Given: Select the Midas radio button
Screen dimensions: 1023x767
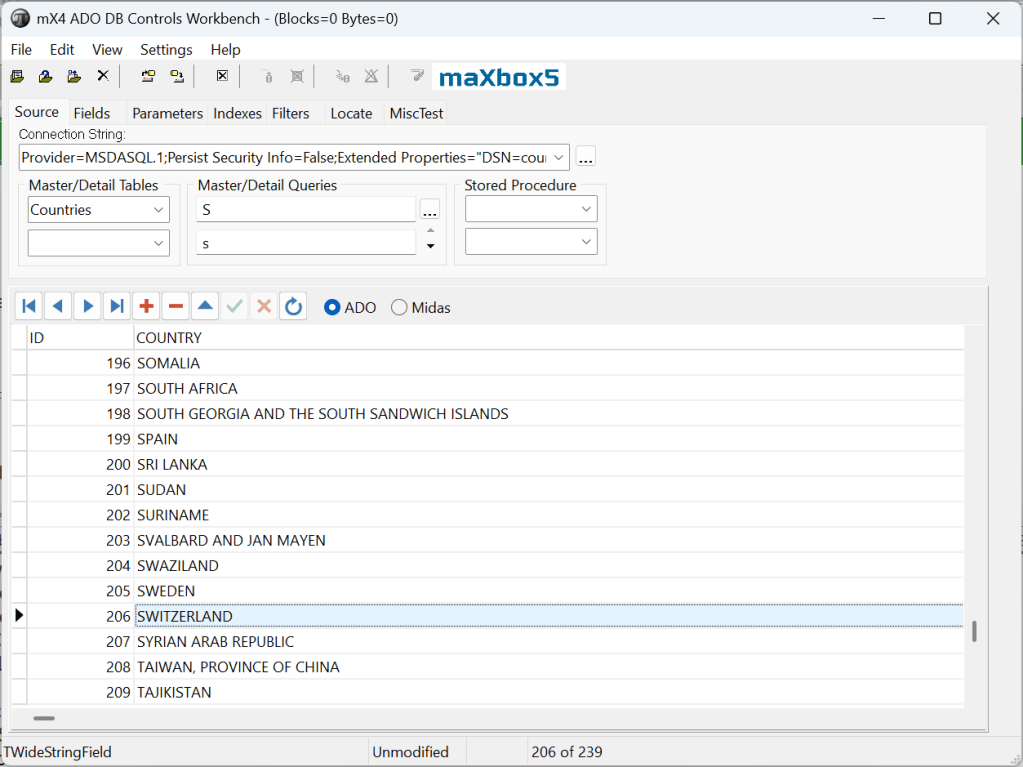Looking at the screenshot, I should (x=400, y=308).
